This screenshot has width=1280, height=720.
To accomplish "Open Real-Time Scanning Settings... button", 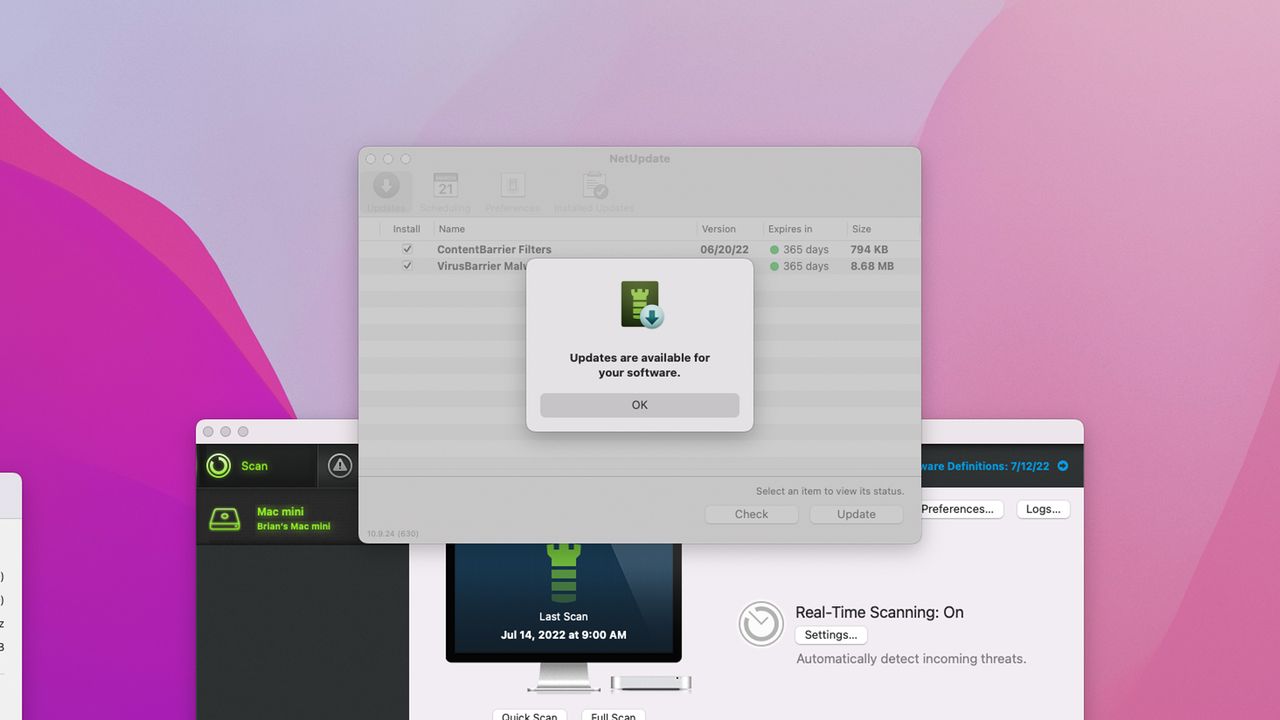I will 831,635.
